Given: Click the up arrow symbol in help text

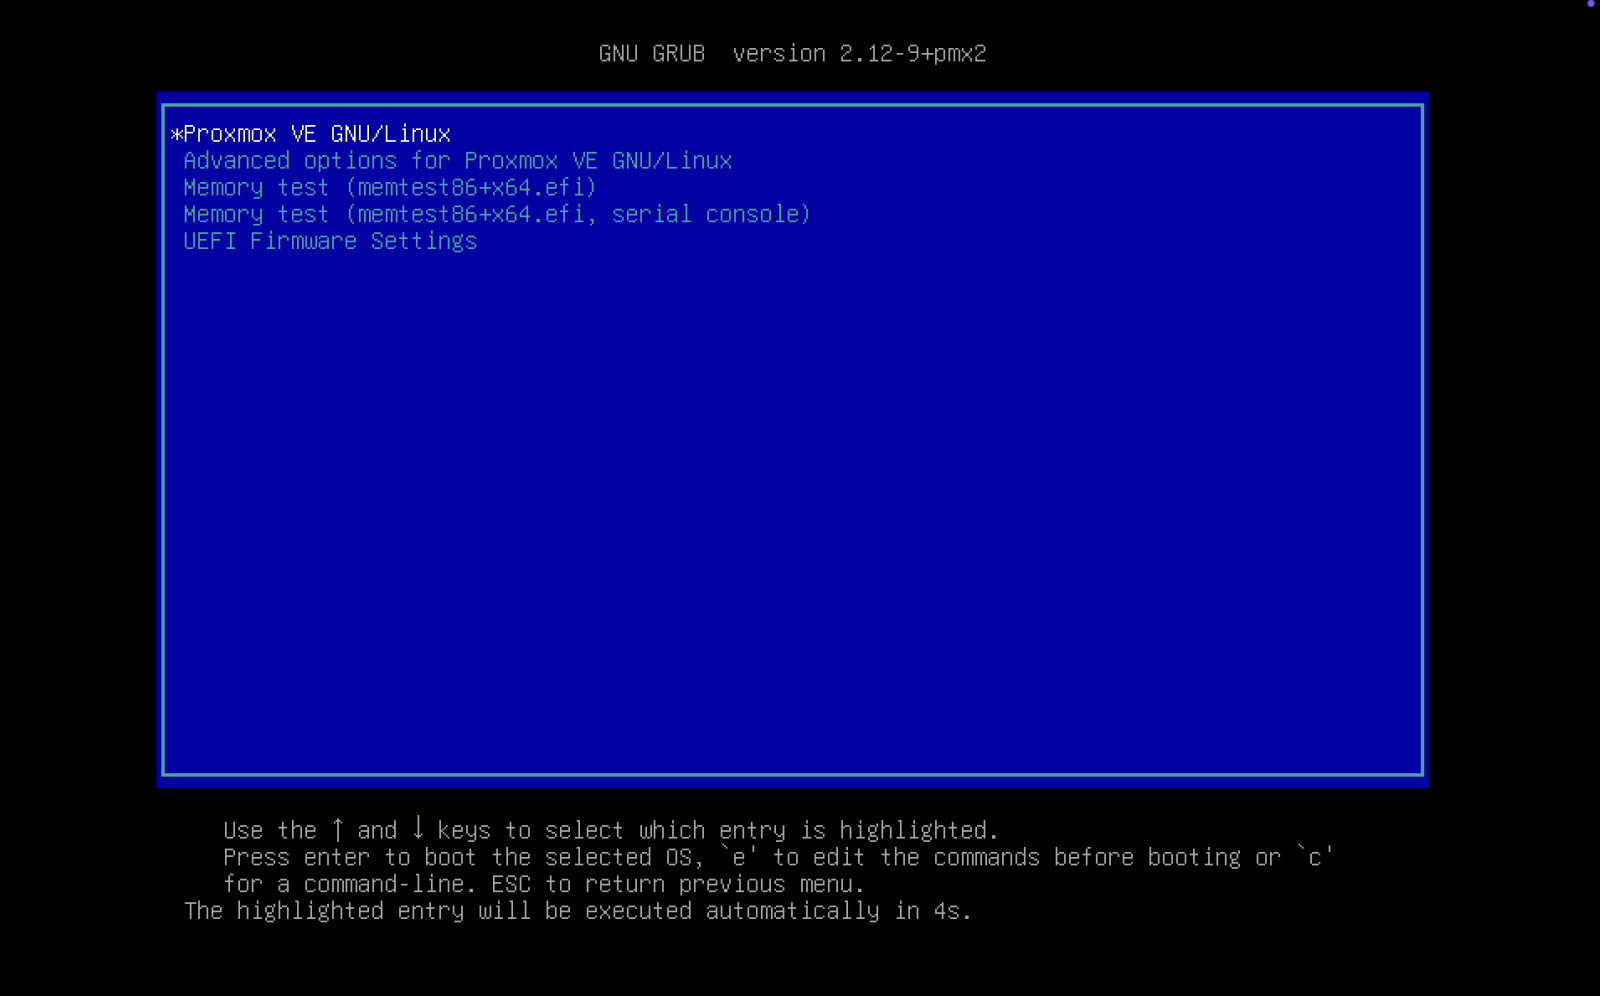Looking at the screenshot, I should pyautogui.click(x=338, y=829).
